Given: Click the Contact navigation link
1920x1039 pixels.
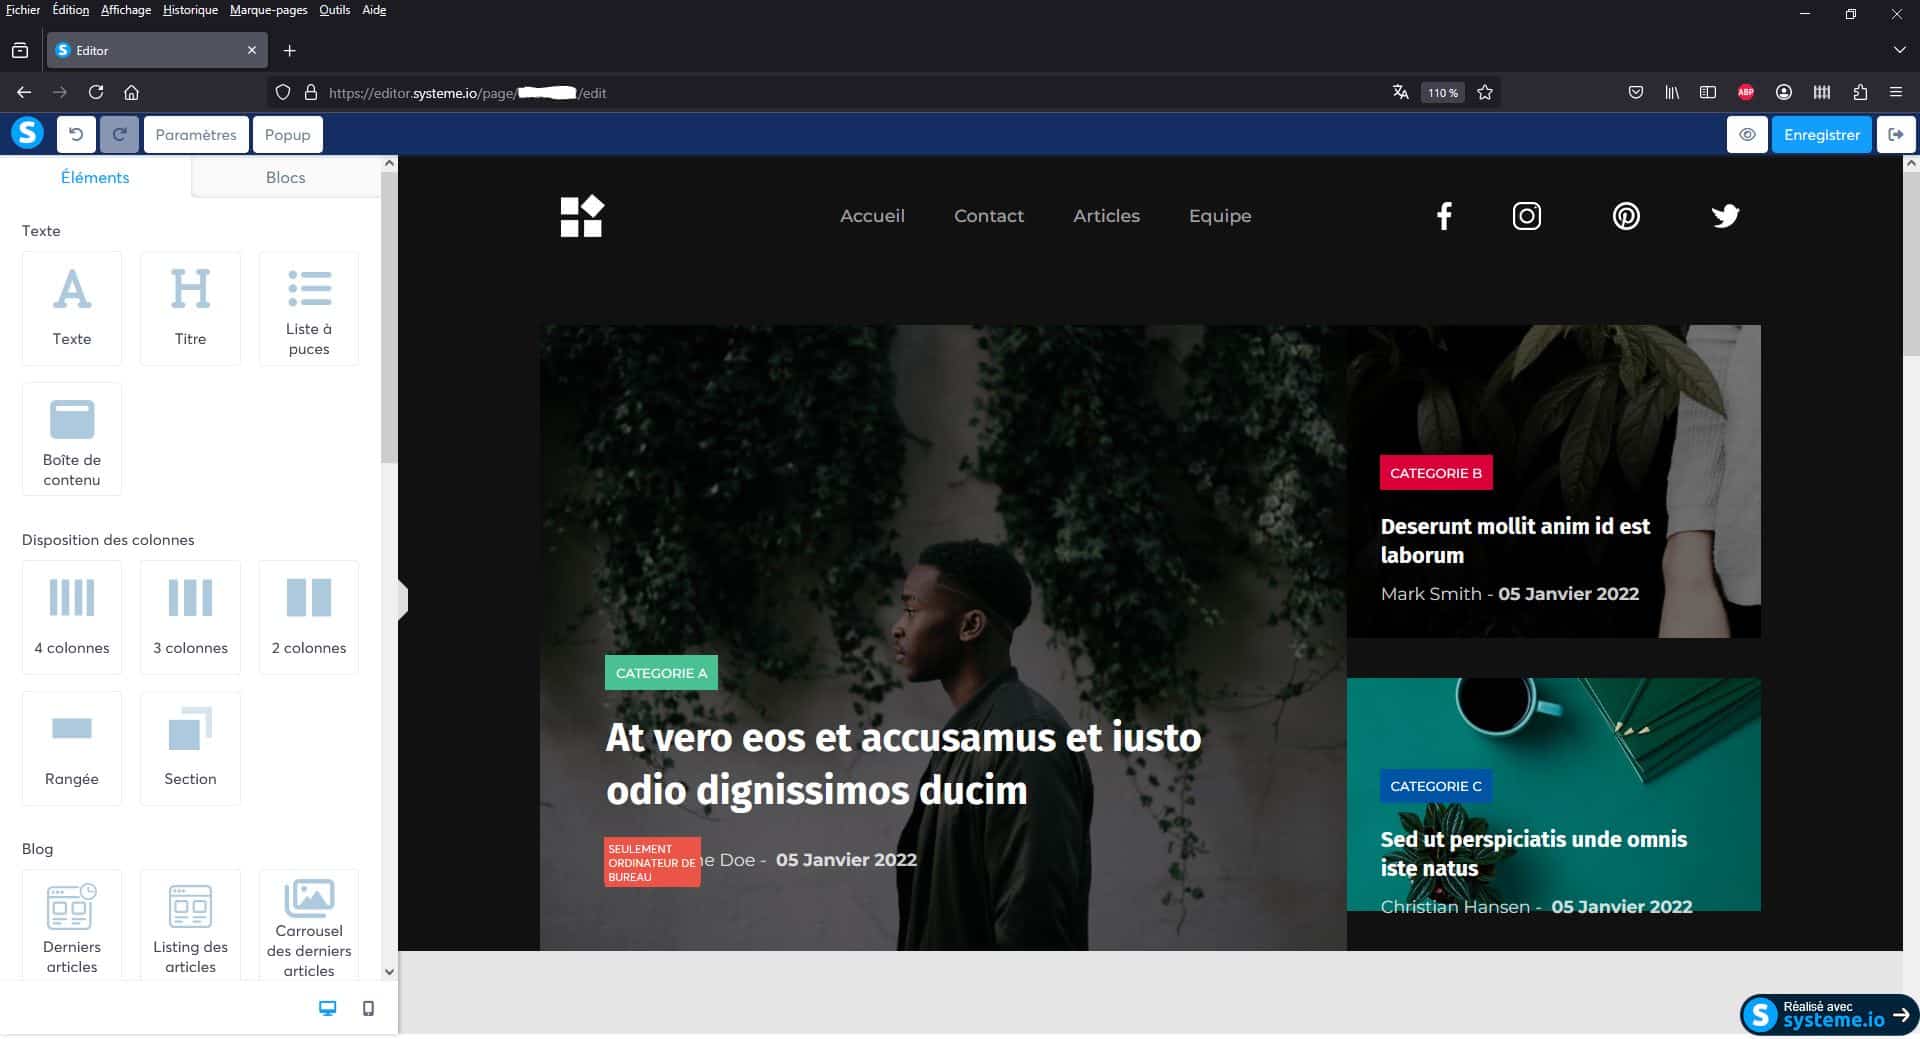Looking at the screenshot, I should (989, 216).
